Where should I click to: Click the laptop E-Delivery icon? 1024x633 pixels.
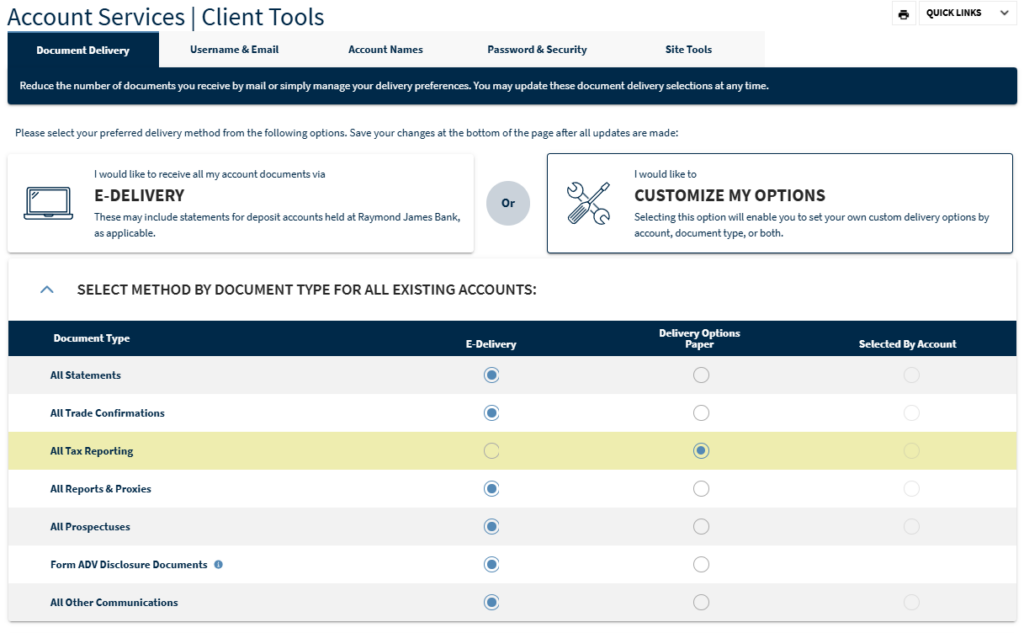pos(48,203)
